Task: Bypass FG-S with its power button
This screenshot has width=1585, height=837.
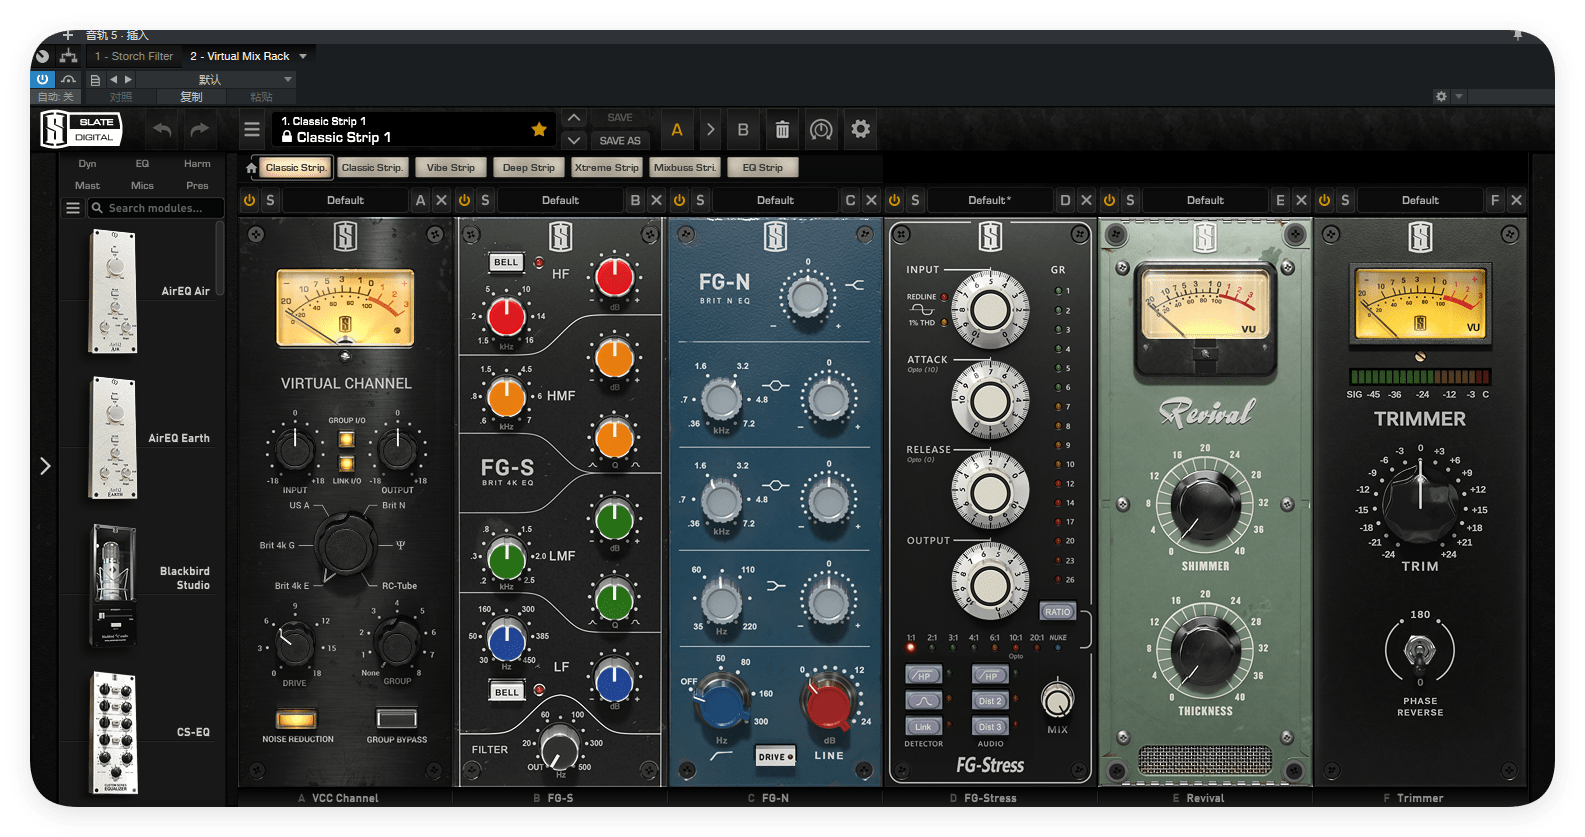Action: (x=464, y=200)
